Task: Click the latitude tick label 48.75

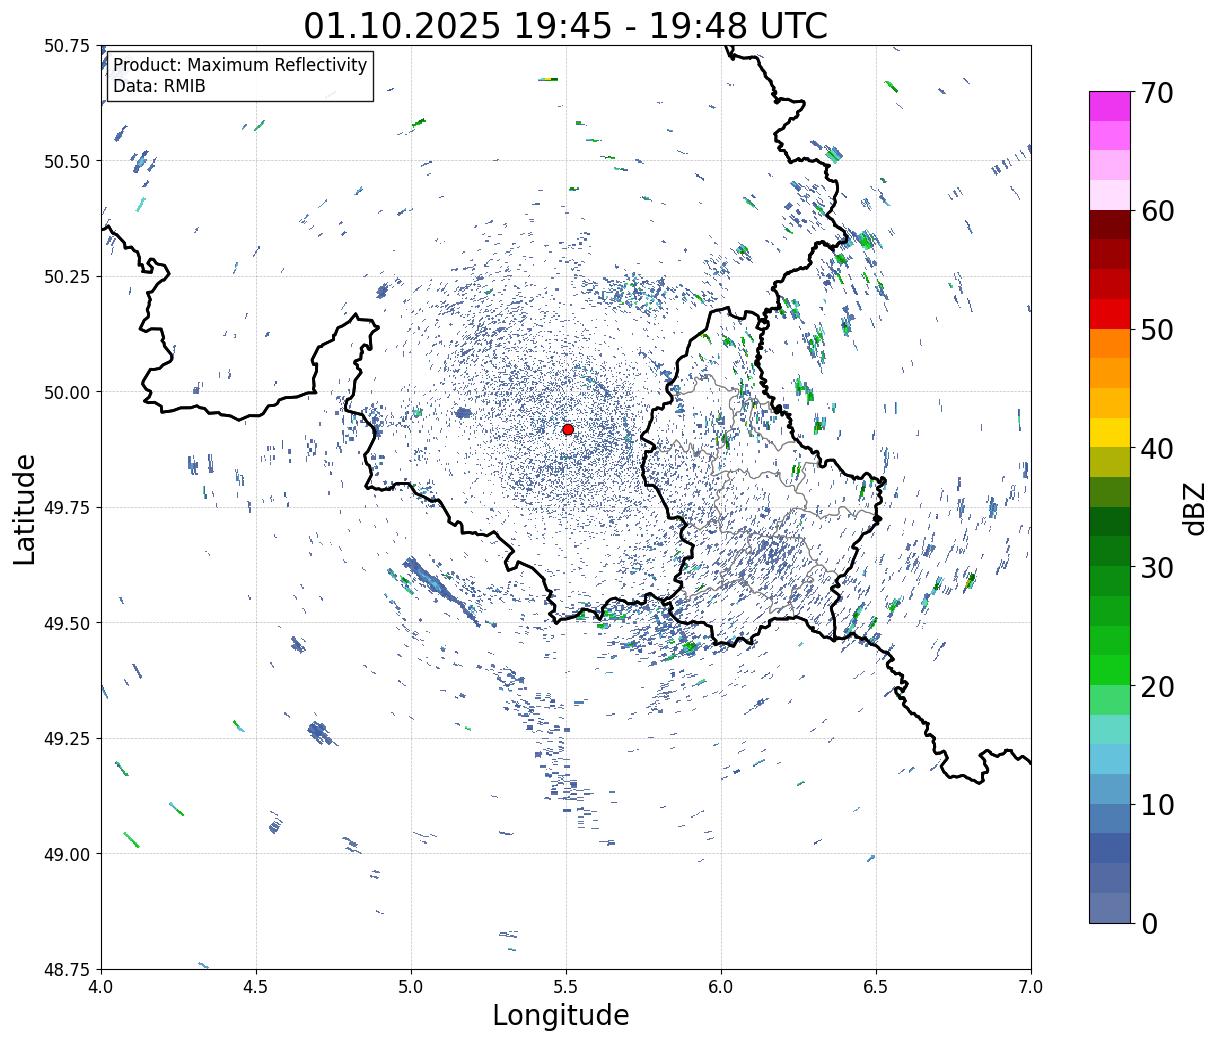Action: coord(67,970)
